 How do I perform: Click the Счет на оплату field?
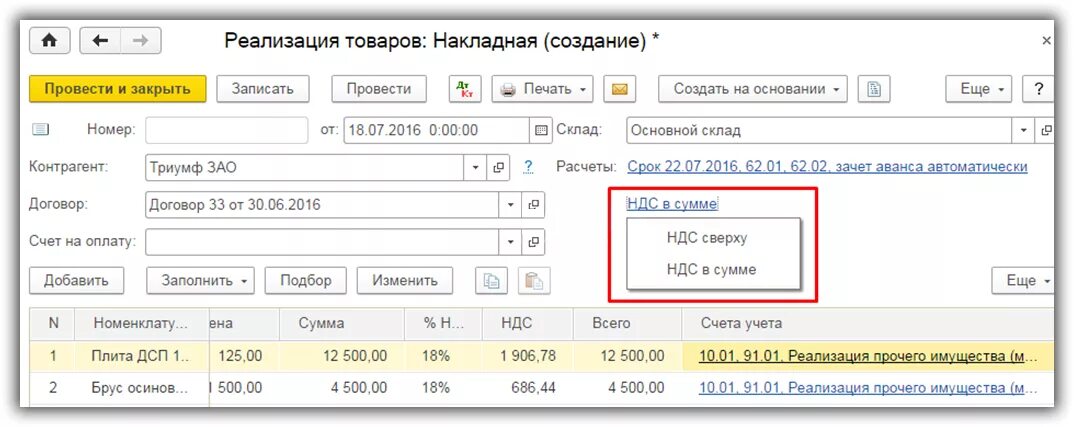(x=322, y=241)
